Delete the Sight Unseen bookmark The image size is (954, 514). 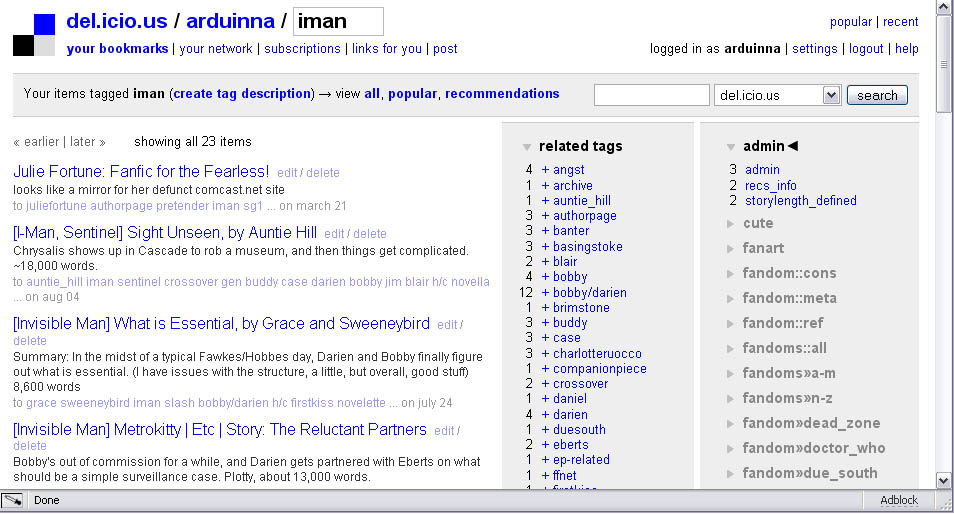tap(370, 234)
